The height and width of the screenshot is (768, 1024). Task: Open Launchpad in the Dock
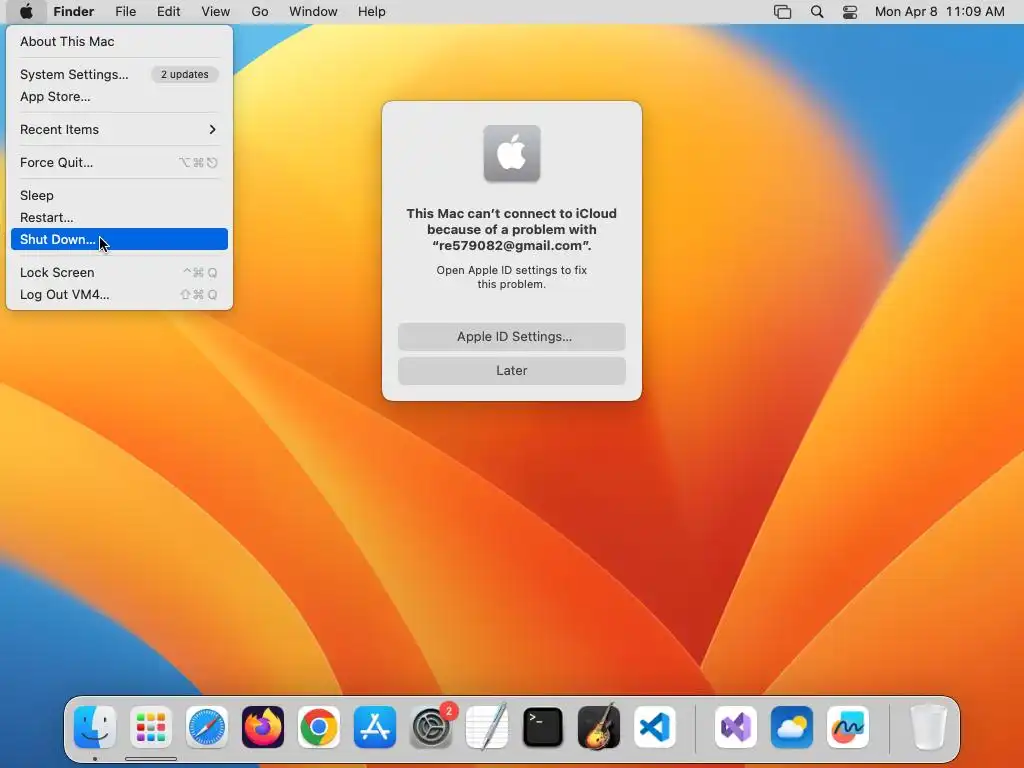(x=151, y=727)
